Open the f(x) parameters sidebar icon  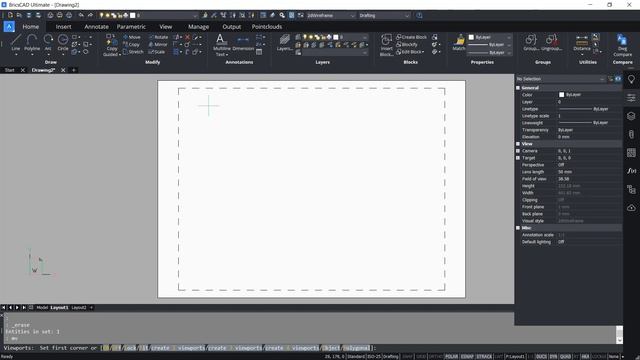(631, 171)
